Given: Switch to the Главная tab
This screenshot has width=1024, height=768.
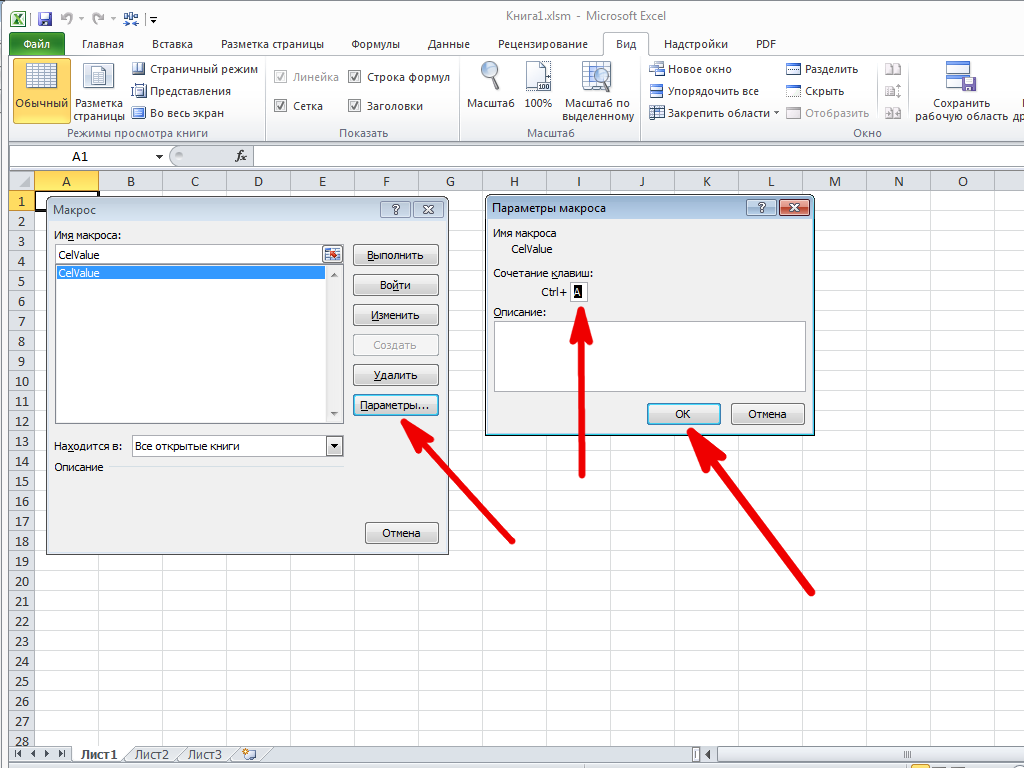Looking at the screenshot, I should (103, 44).
